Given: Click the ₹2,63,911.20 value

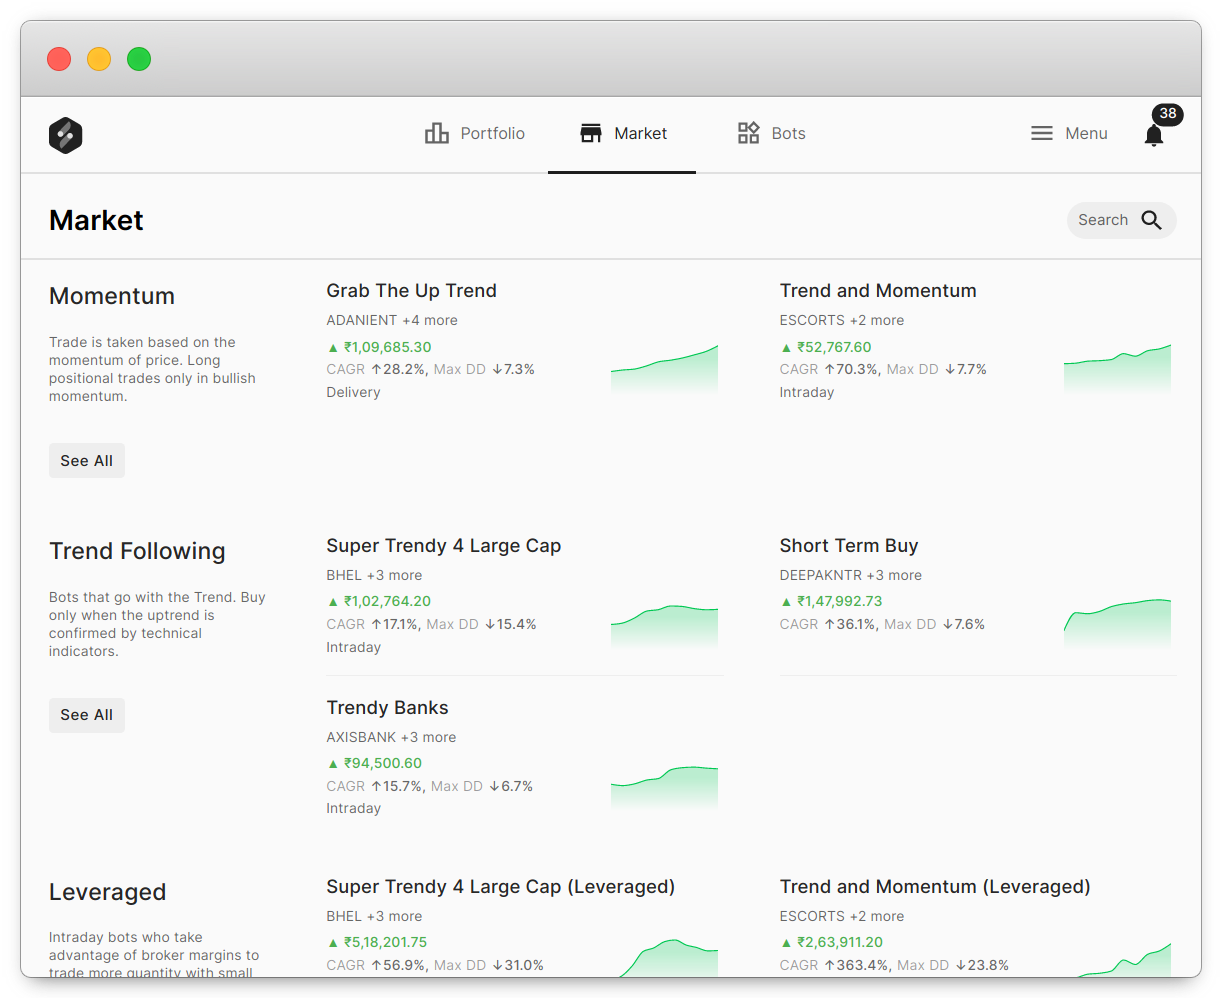Looking at the screenshot, I should 840,942.
